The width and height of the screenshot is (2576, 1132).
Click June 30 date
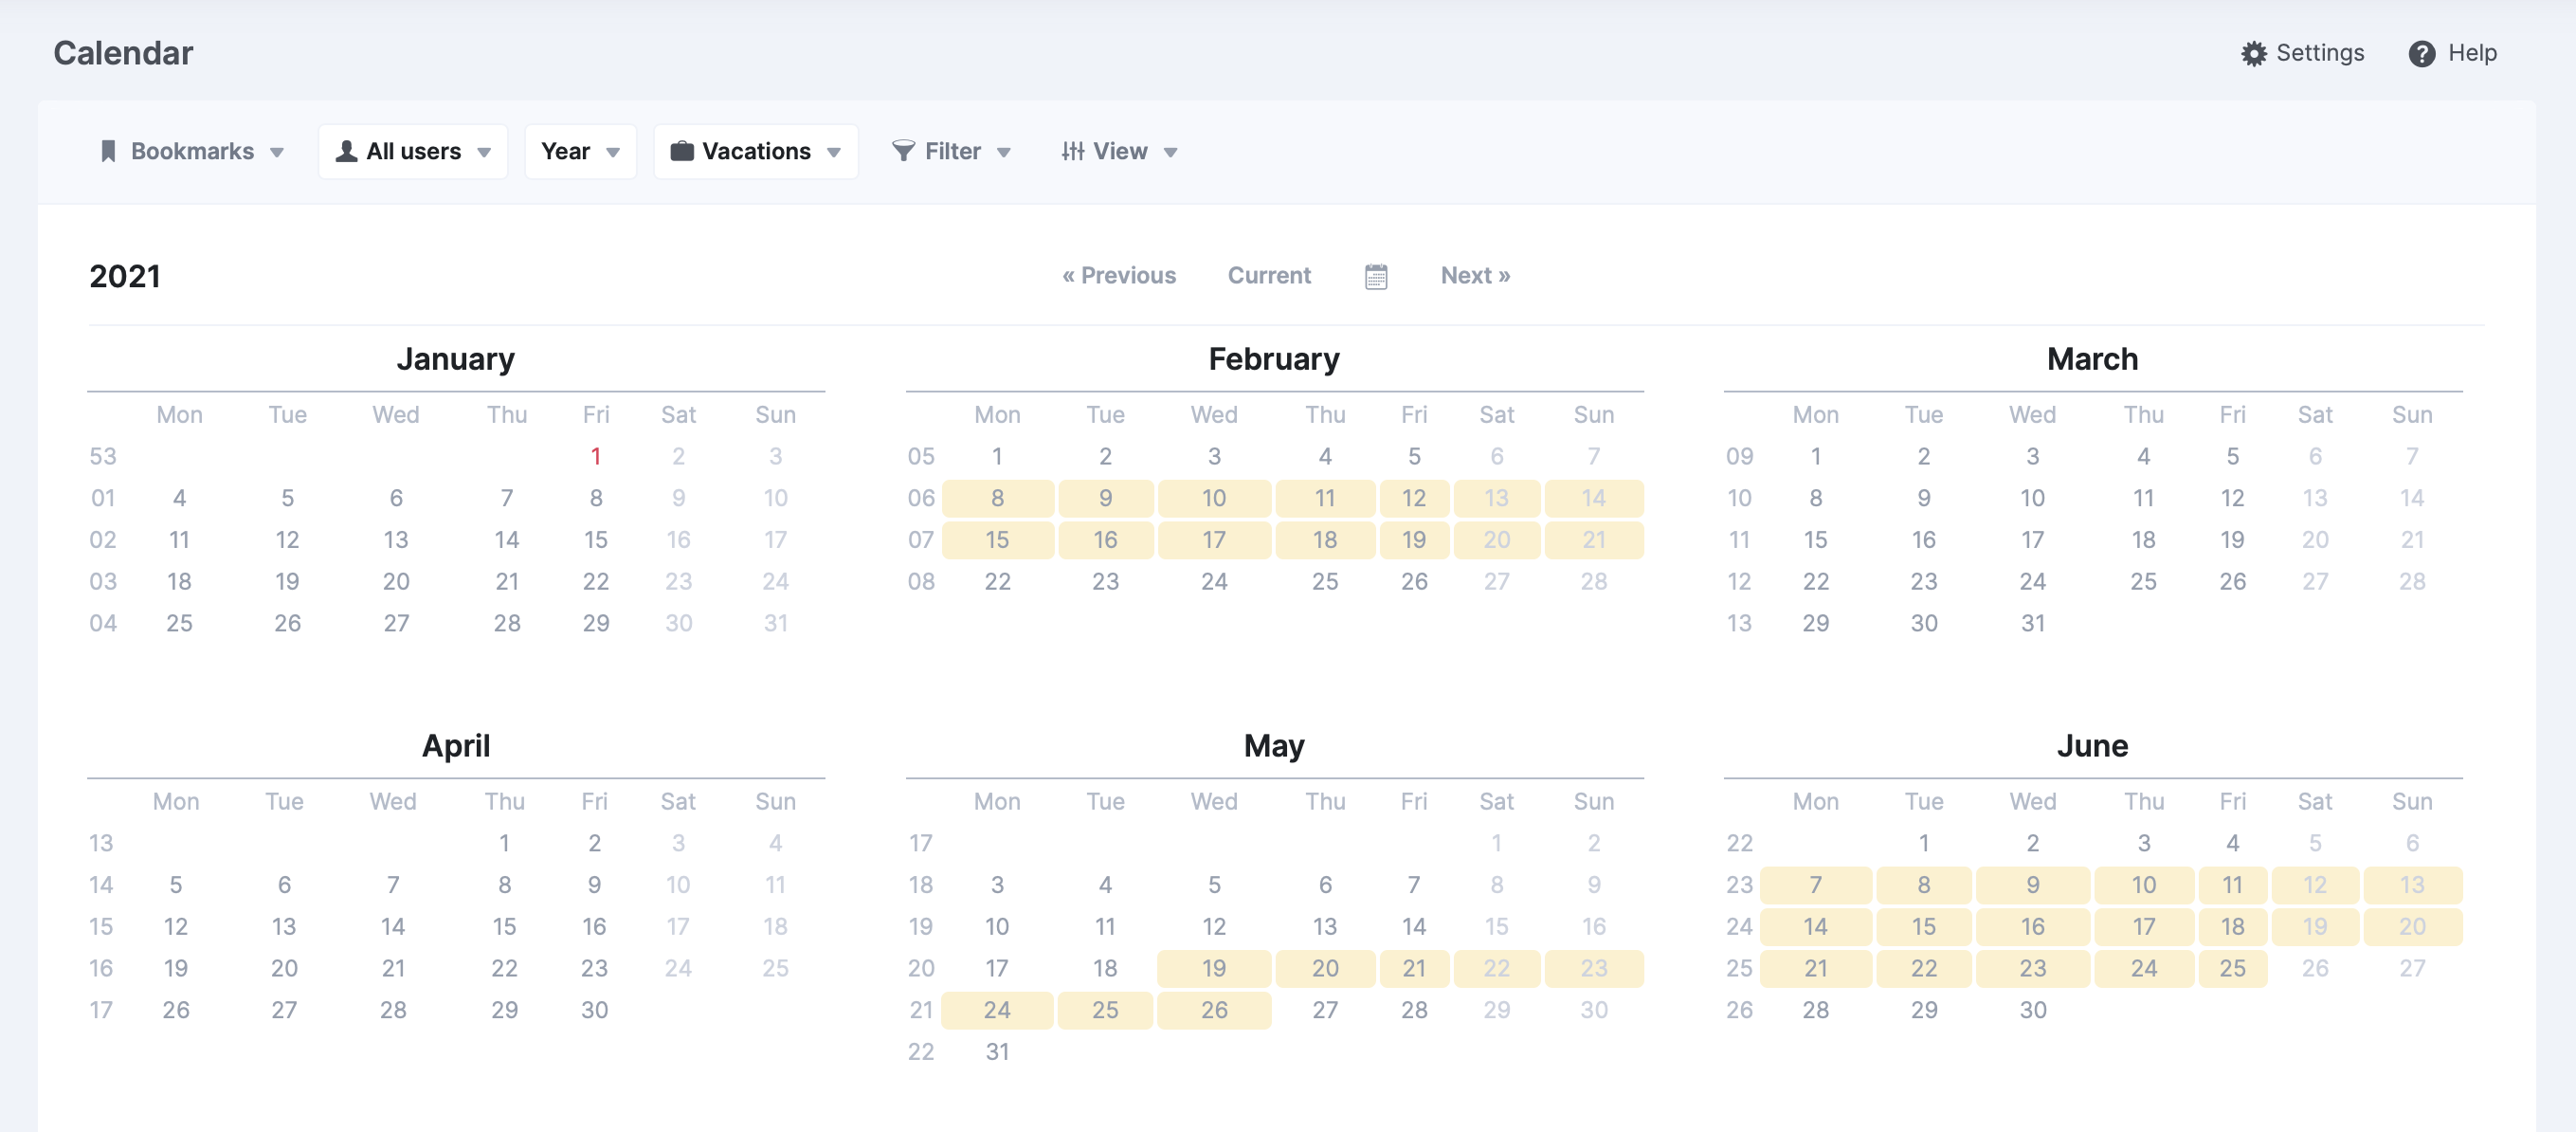click(x=2033, y=1010)
